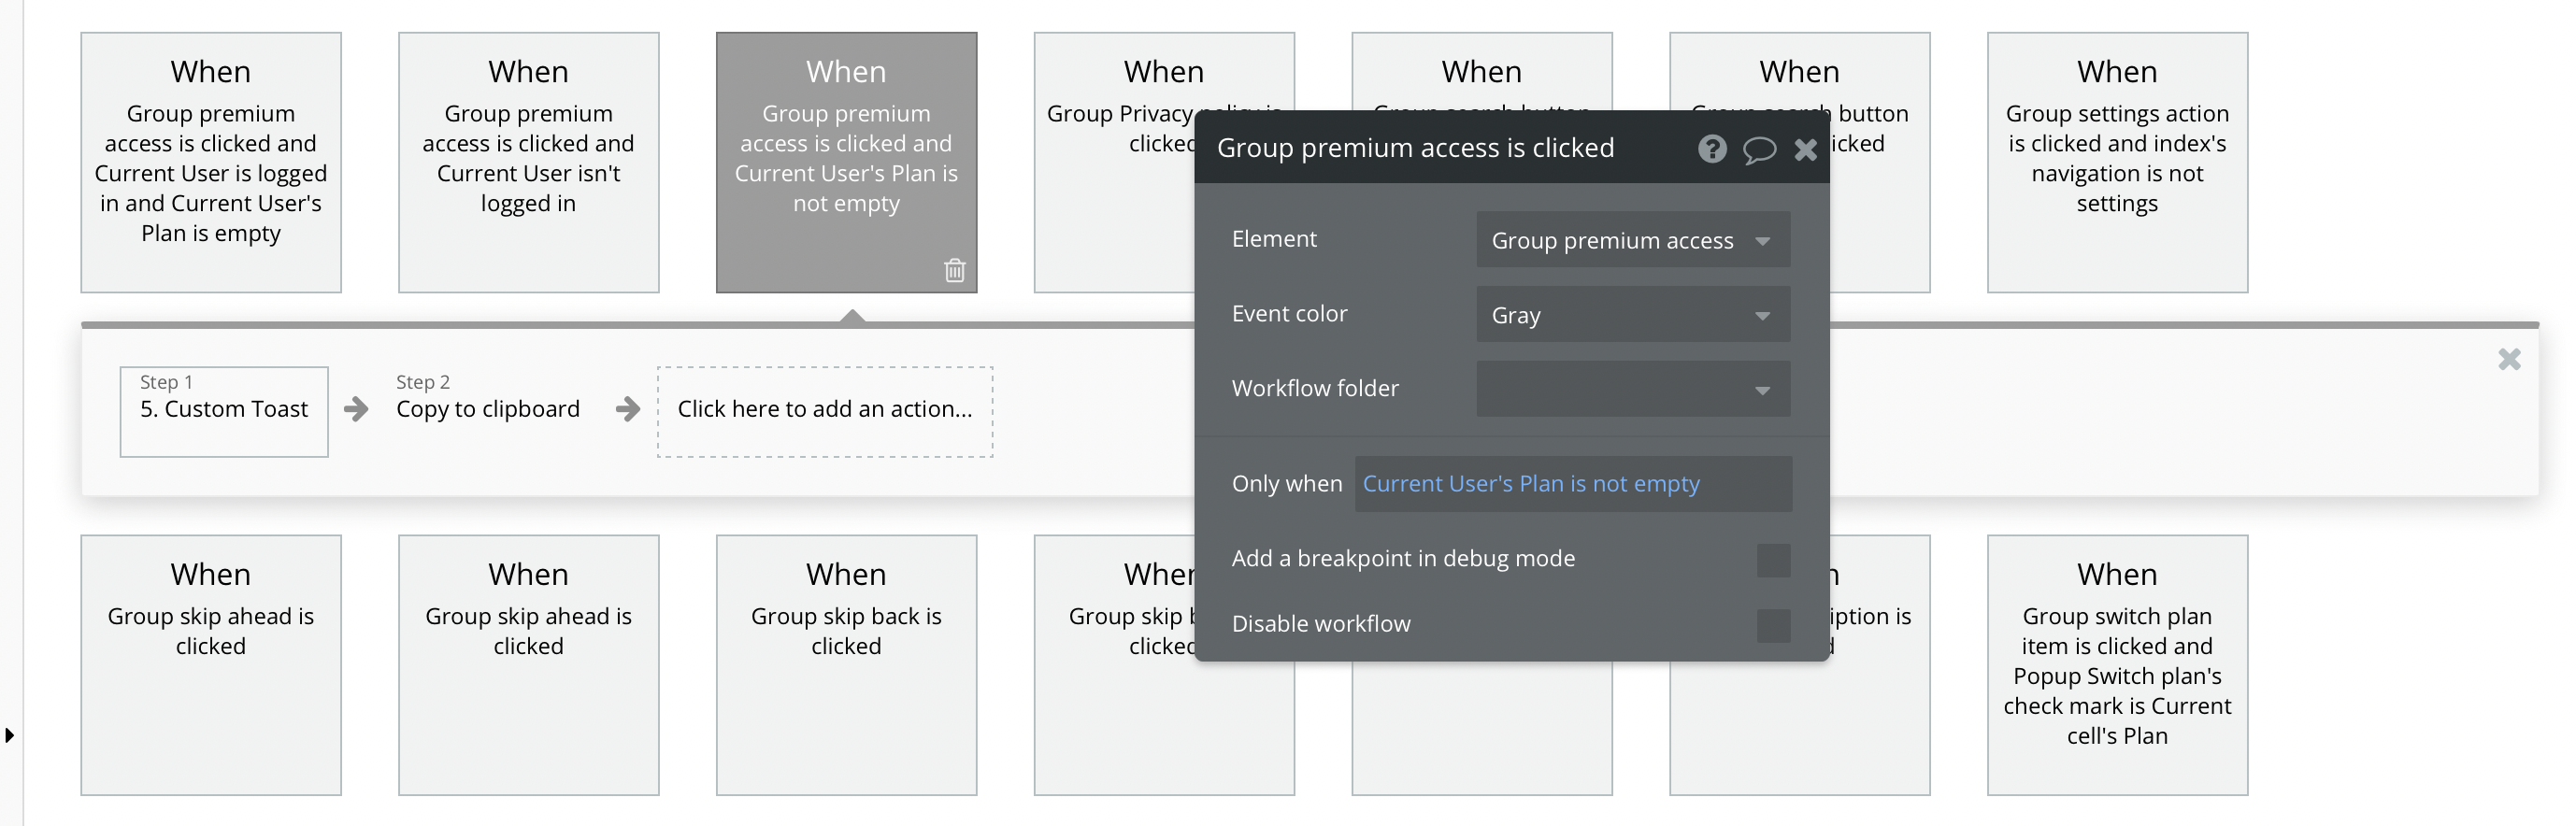2576x826 pixels.
Task: Expand the left sidebar triangle arrow
Action: coord(10,735)
